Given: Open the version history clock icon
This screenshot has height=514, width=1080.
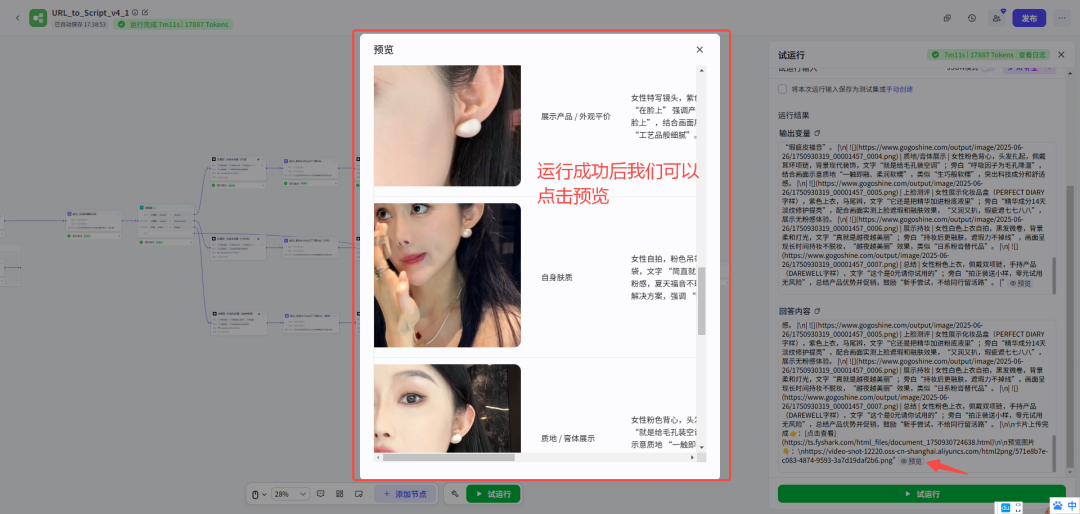Looking at the screenshot, I should pyautogui.click(x=971, y=18).
